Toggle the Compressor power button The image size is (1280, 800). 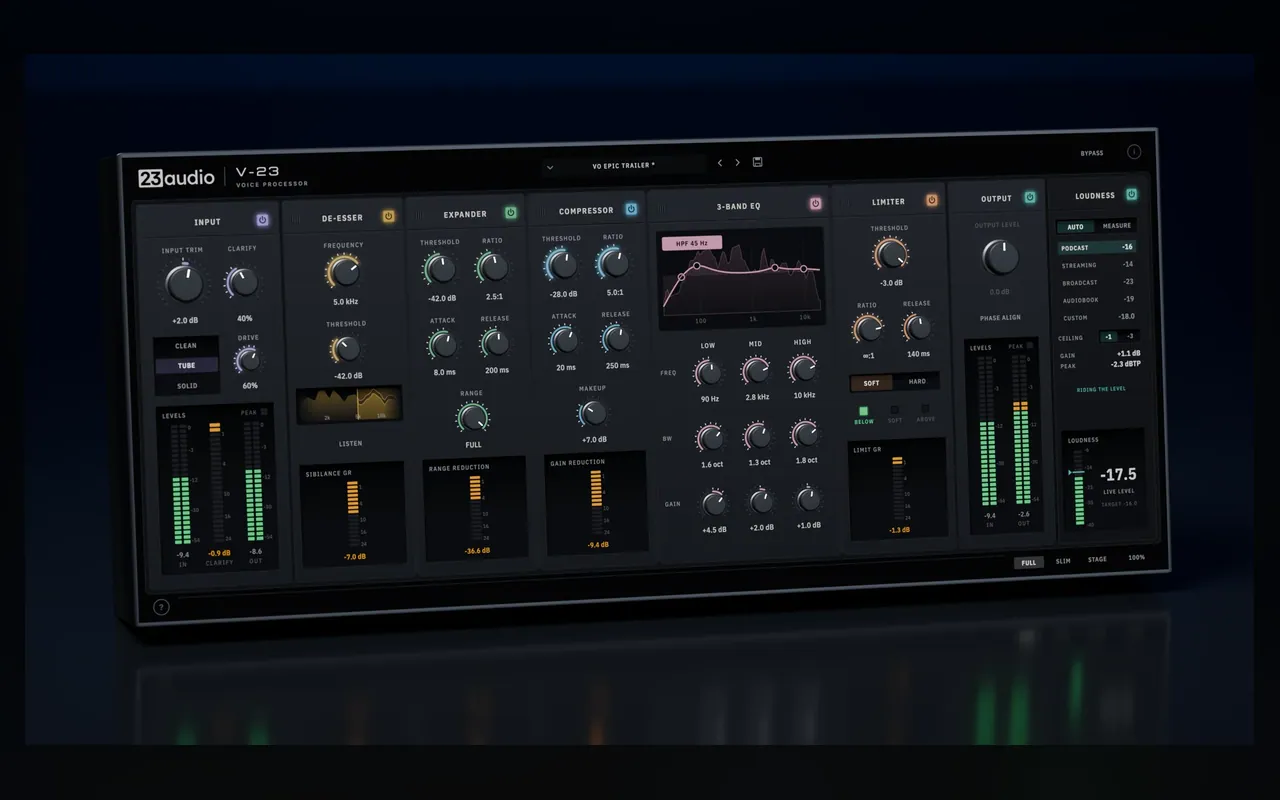pyautogui.click(x=631, y=209)
